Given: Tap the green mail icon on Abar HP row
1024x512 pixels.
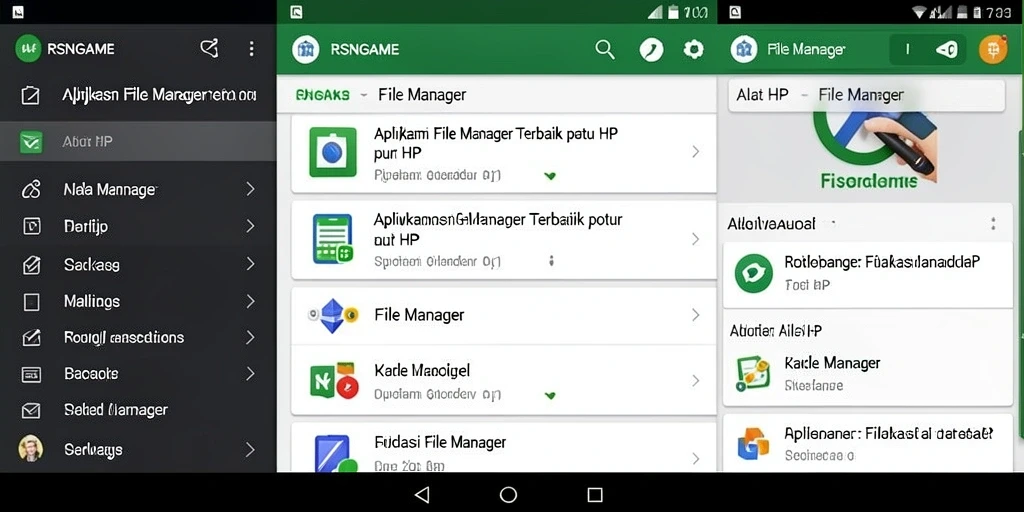Looking at the screenshot, I should [x=31, y=141].
